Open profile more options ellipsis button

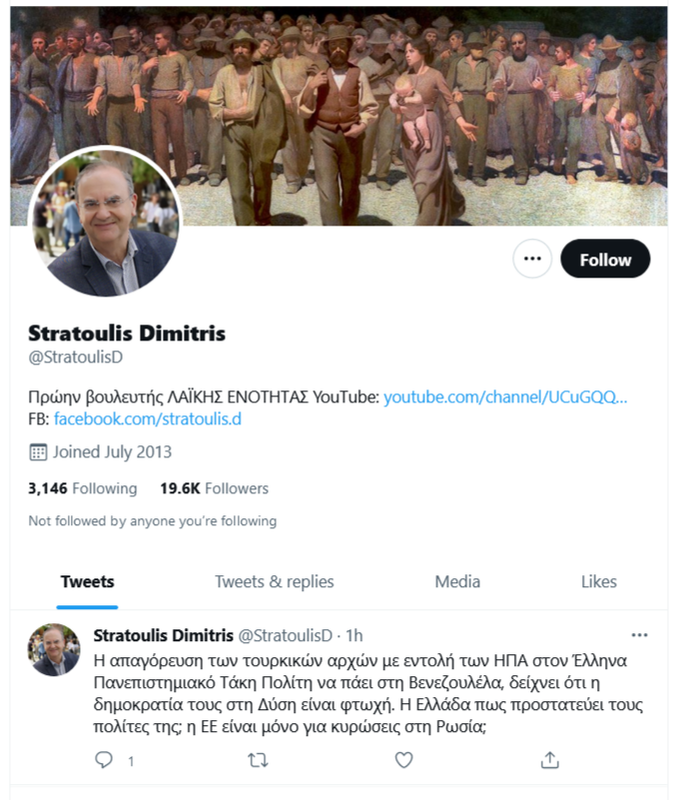[x=532, y=259]
